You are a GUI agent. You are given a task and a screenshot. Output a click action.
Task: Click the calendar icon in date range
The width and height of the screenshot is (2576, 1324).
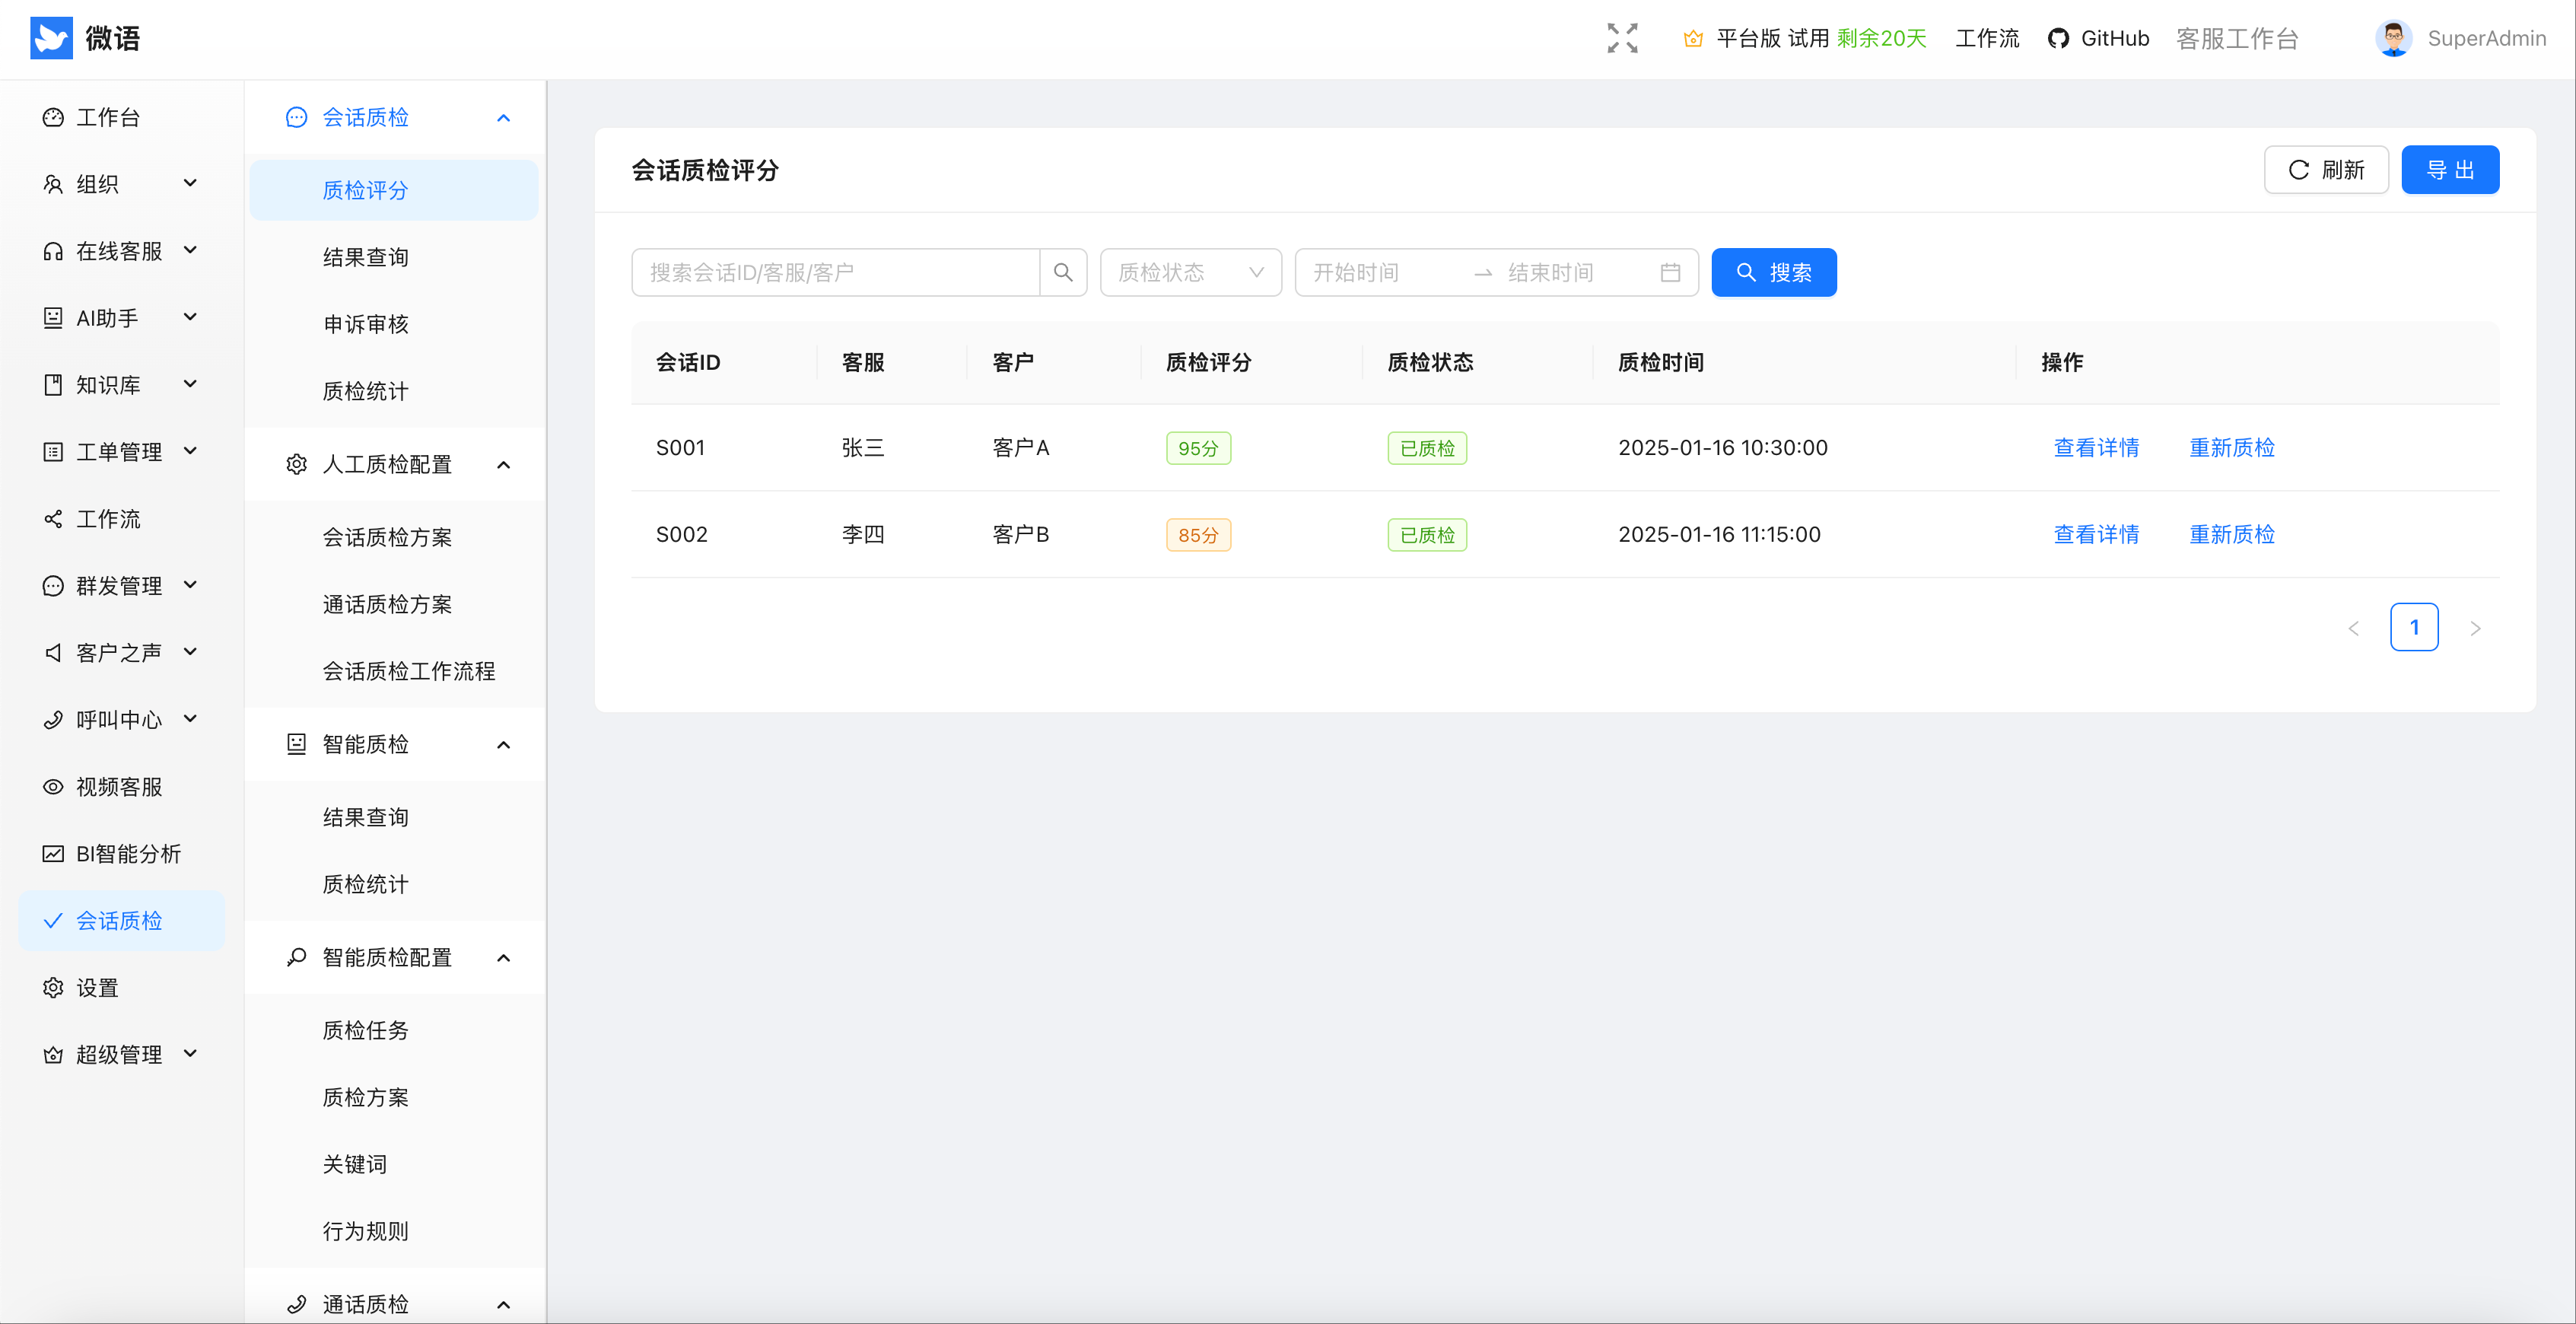[1669, 272]
